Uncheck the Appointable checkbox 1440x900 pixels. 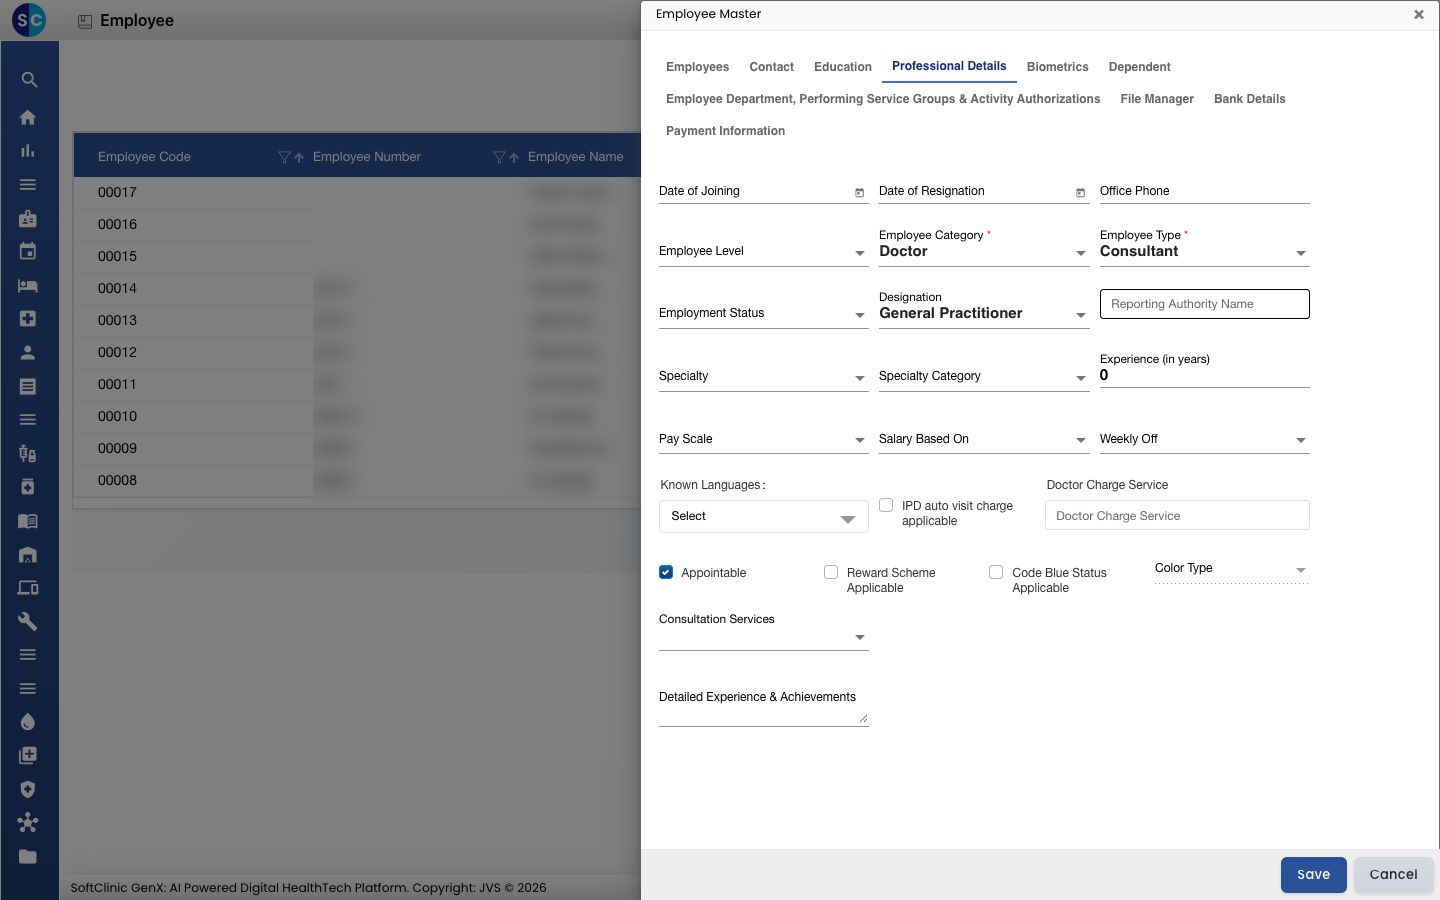666,572
